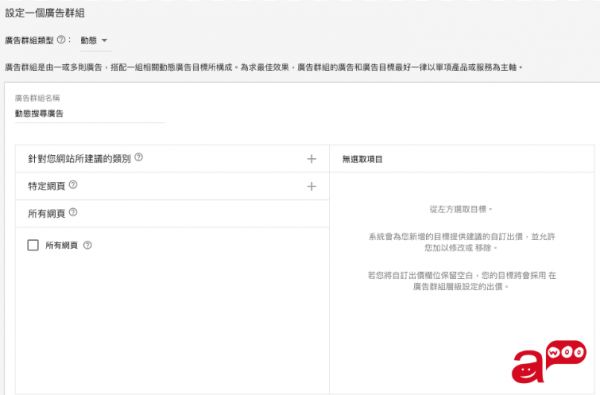
Task: Click the 特定網頁 row label
Action: [46, 186]
